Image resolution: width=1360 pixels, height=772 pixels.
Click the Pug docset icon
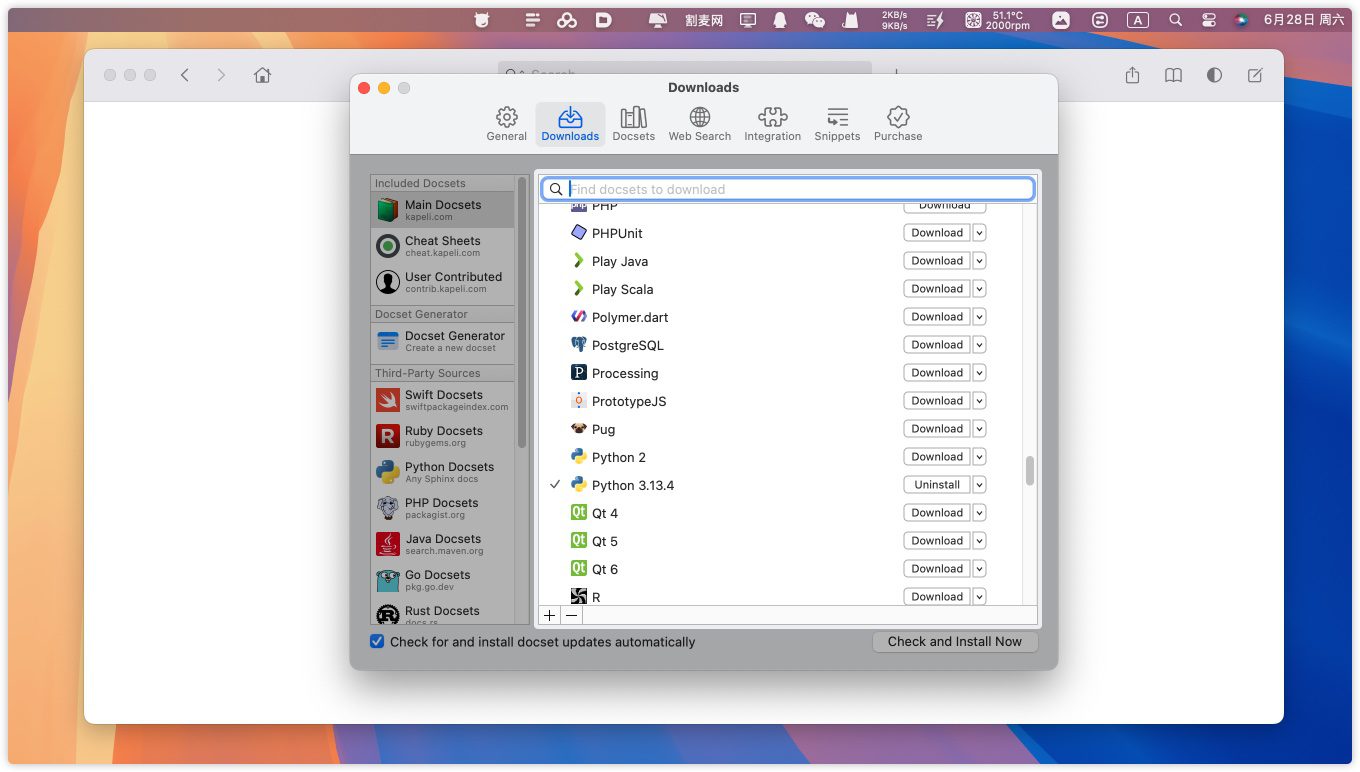(578, 428)
